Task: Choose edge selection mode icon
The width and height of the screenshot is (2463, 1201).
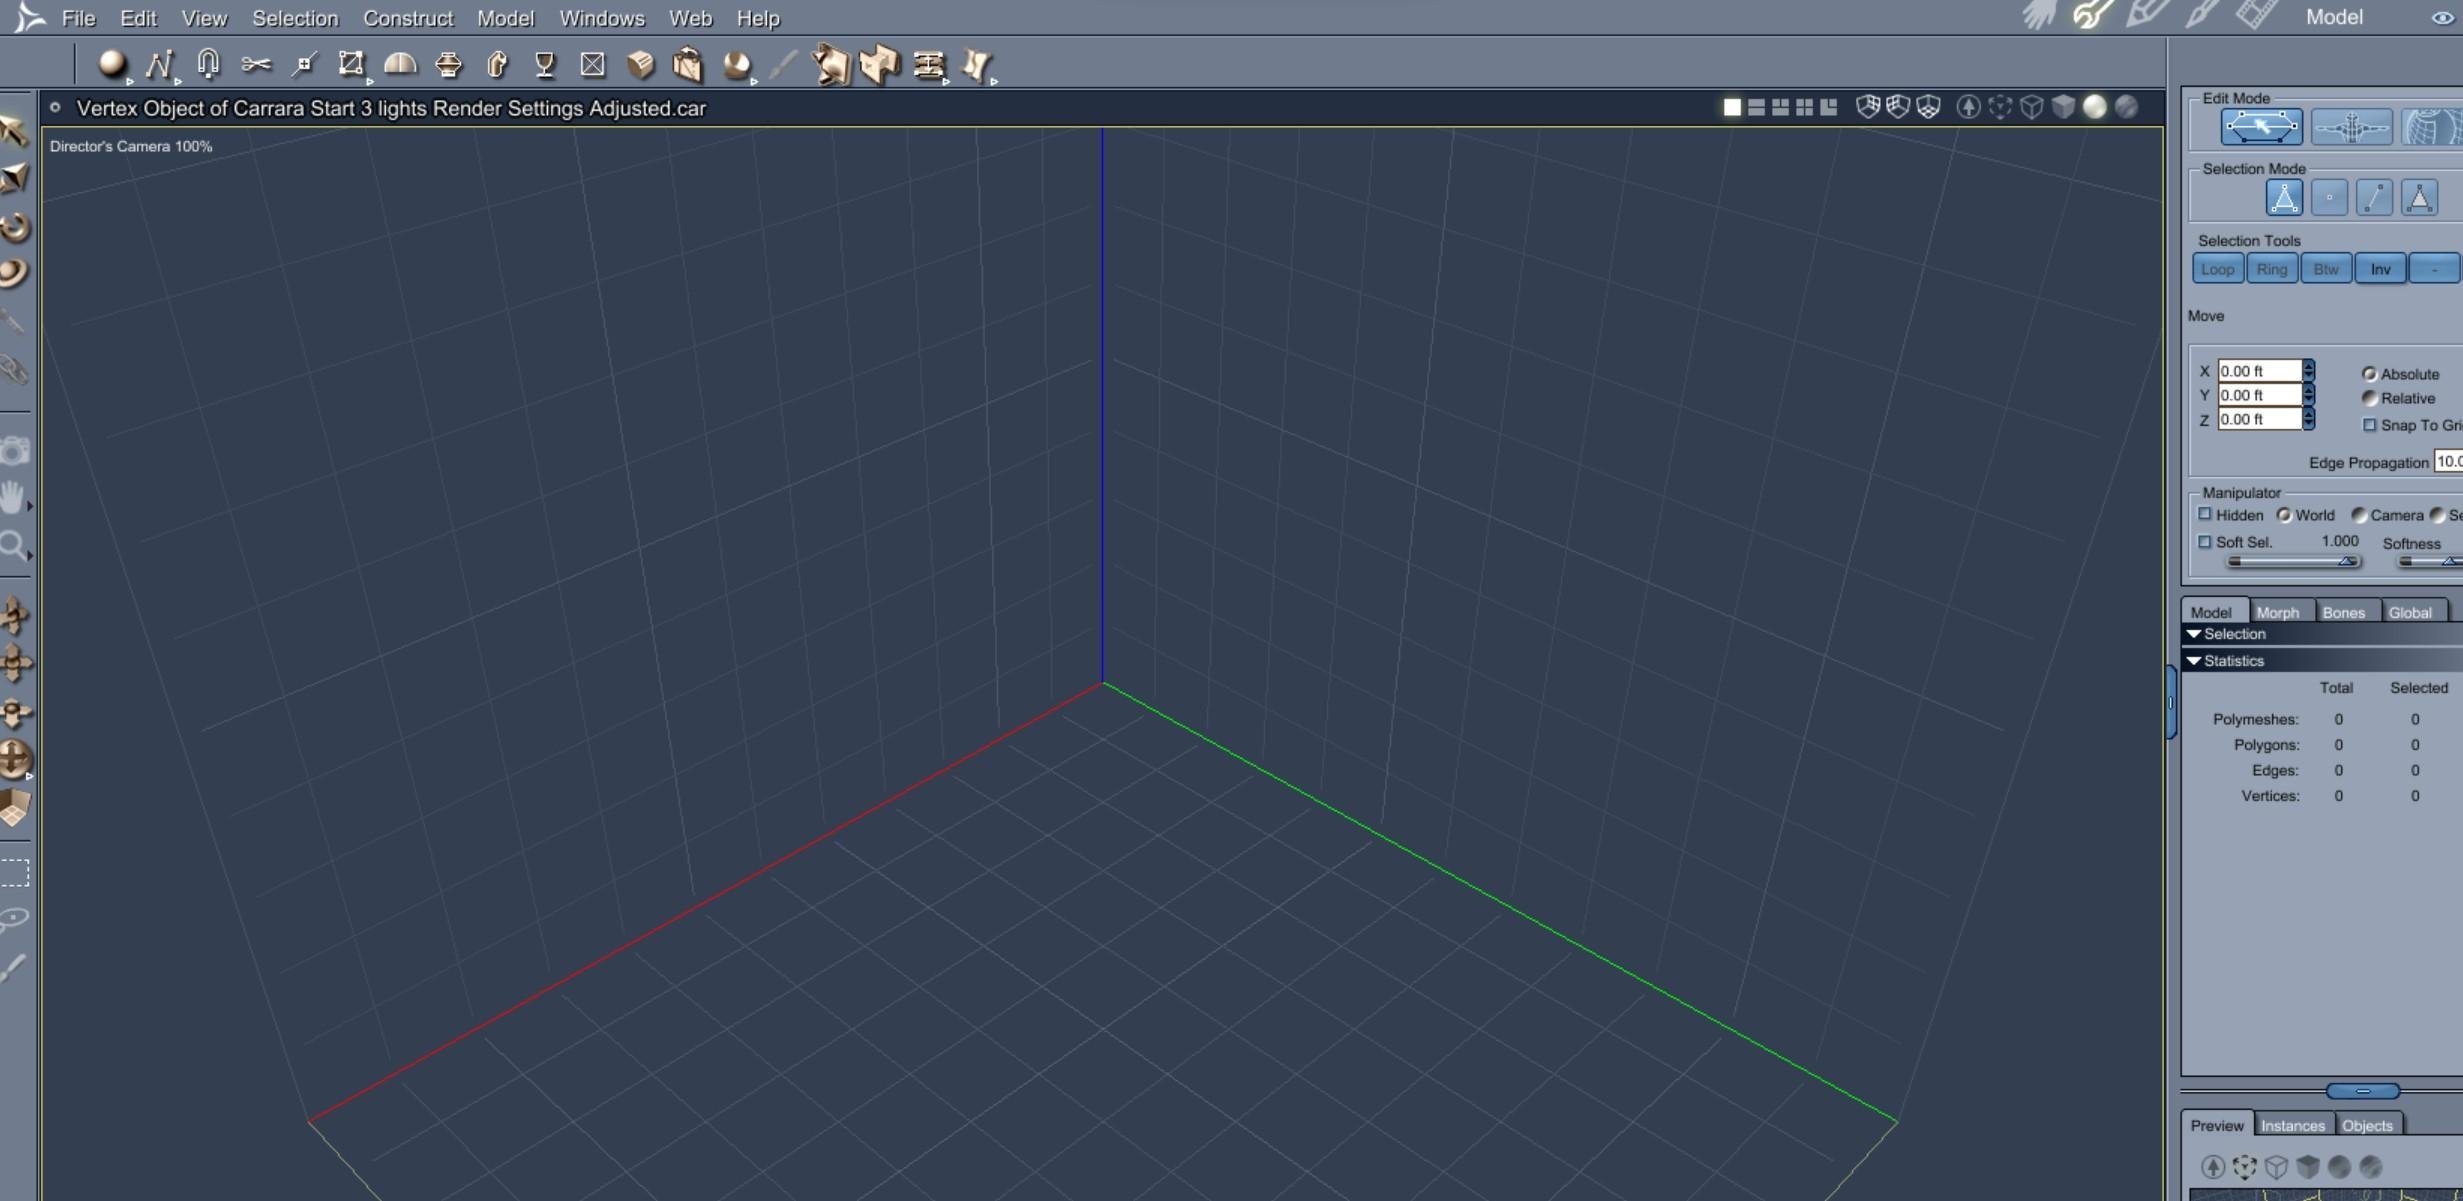Action: 2374,198
